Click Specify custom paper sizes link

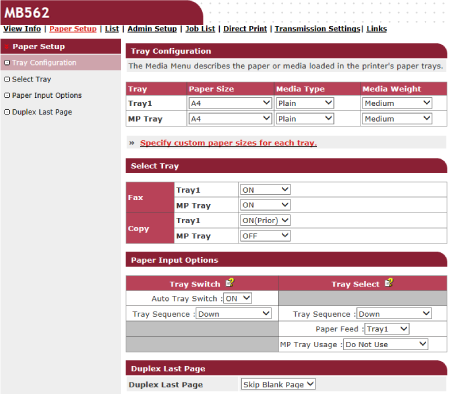228,143
